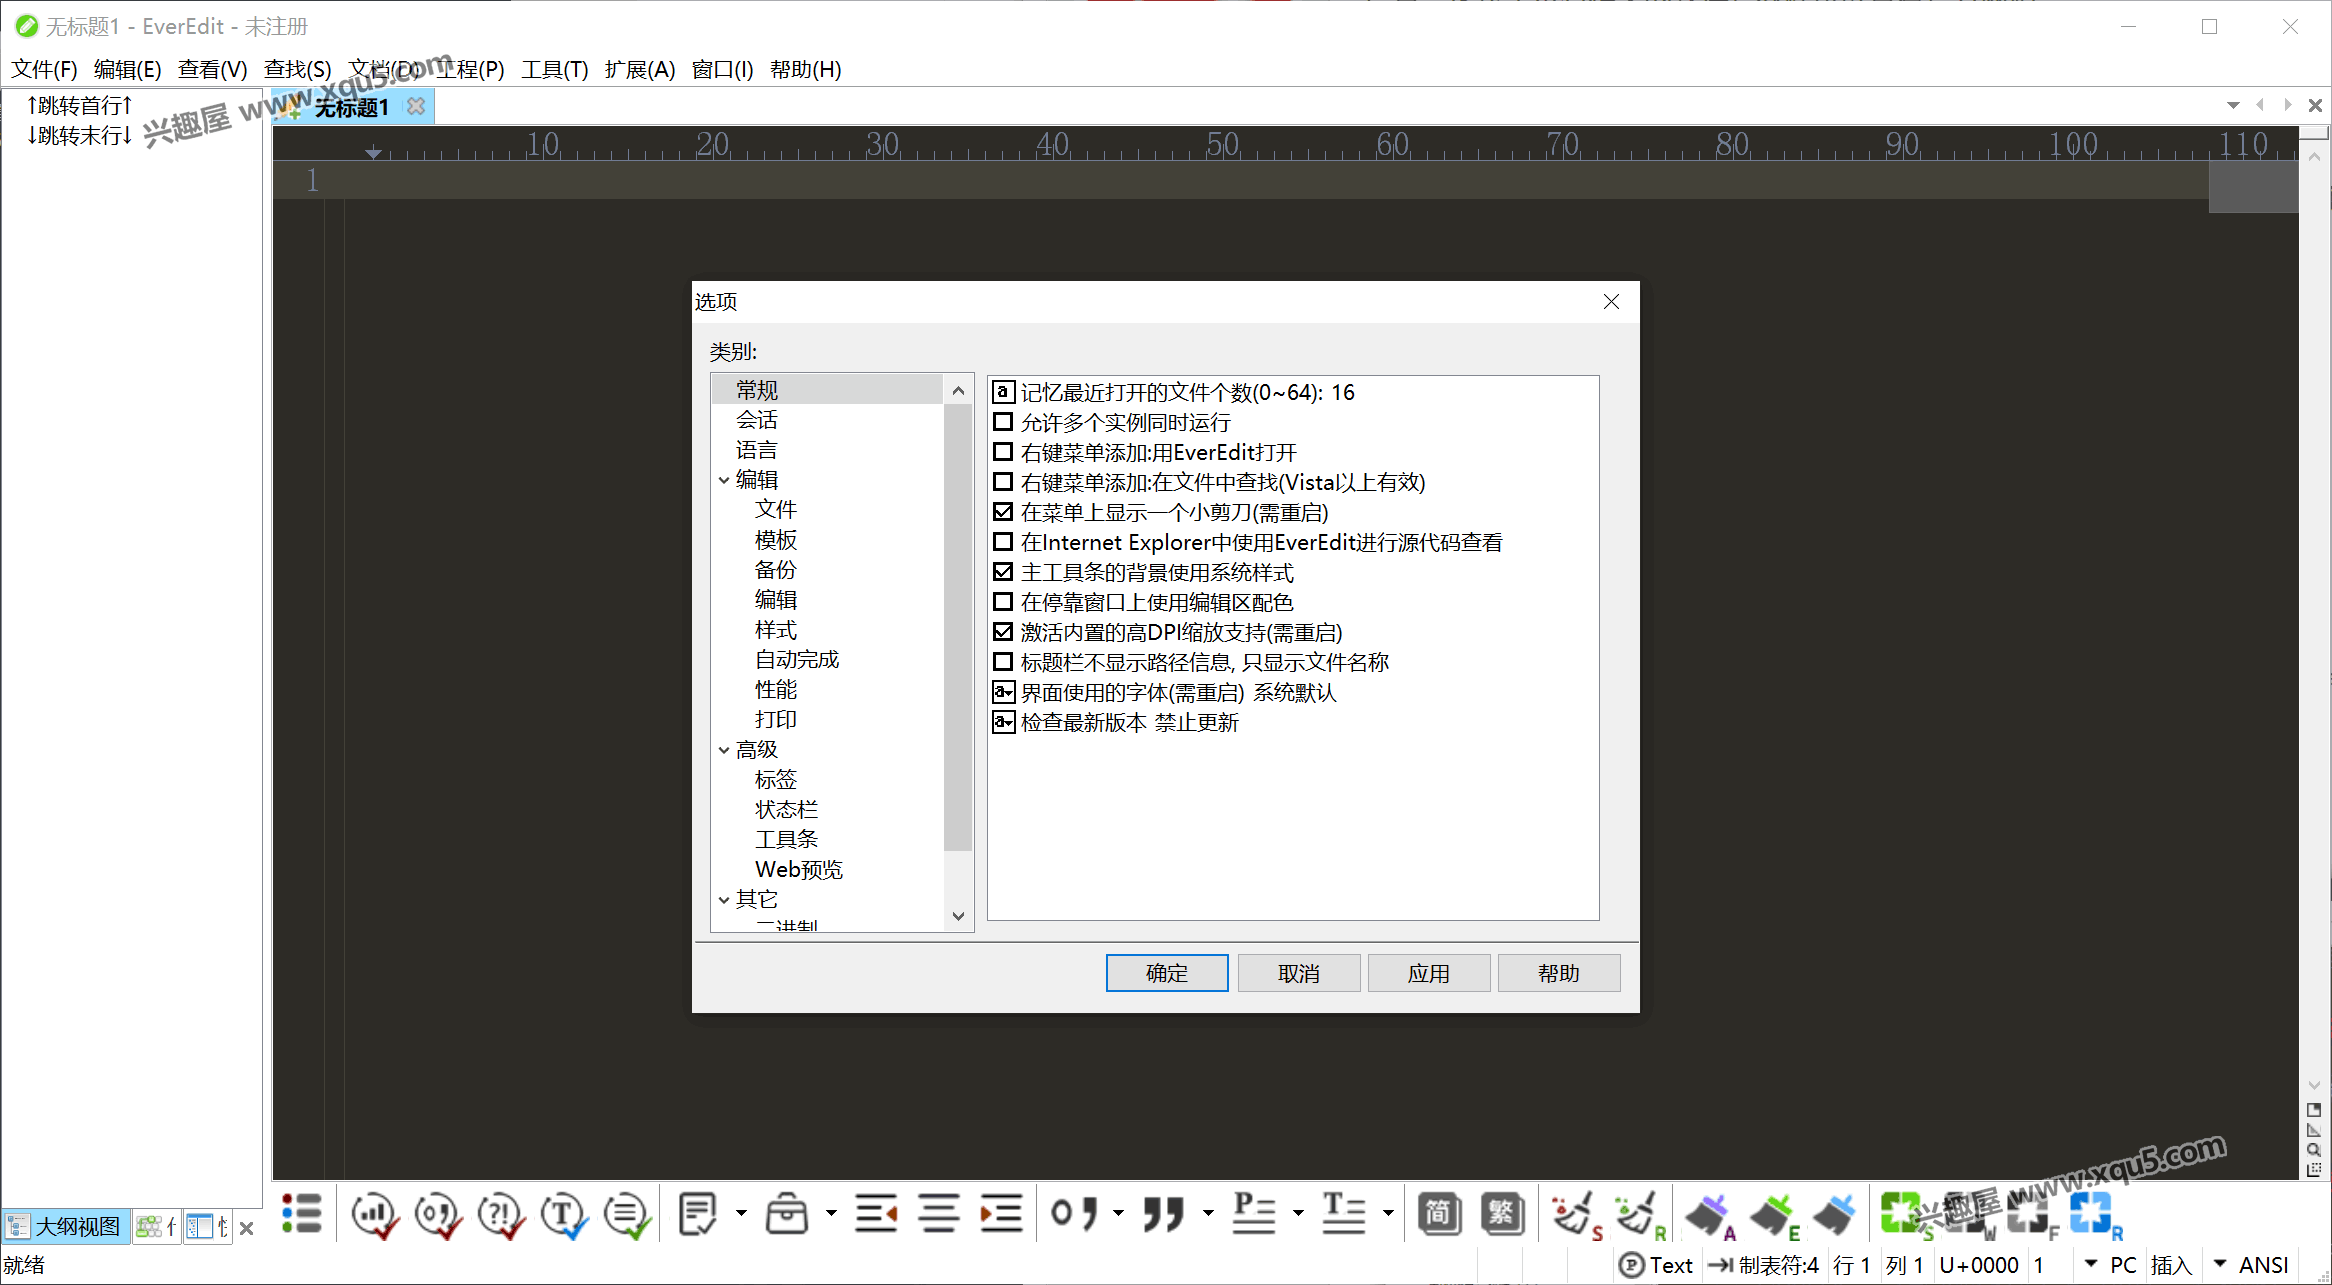Viewport: 2332px width, 1285px height.
Task: Toggle 允许多个实例同时运行 checkbox
Action: pyautogui.click(x=1001, y=421)
